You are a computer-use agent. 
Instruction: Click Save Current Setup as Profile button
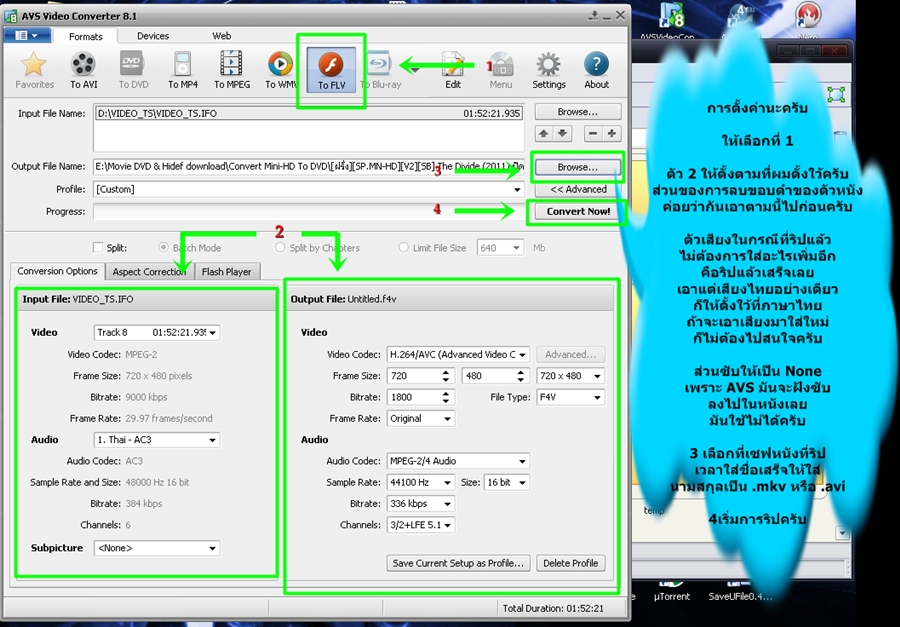(x=458, y=563)
